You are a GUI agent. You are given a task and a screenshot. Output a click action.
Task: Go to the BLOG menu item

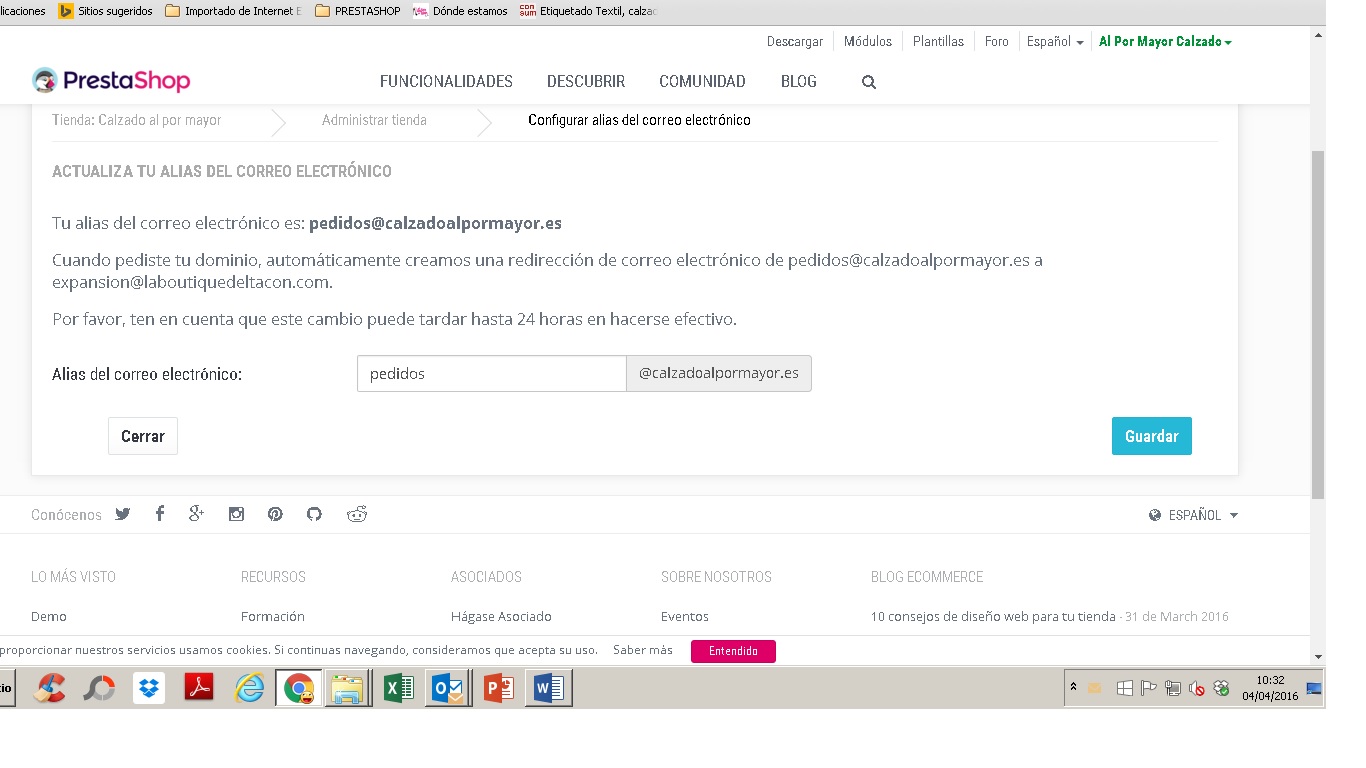pos(798,82)
